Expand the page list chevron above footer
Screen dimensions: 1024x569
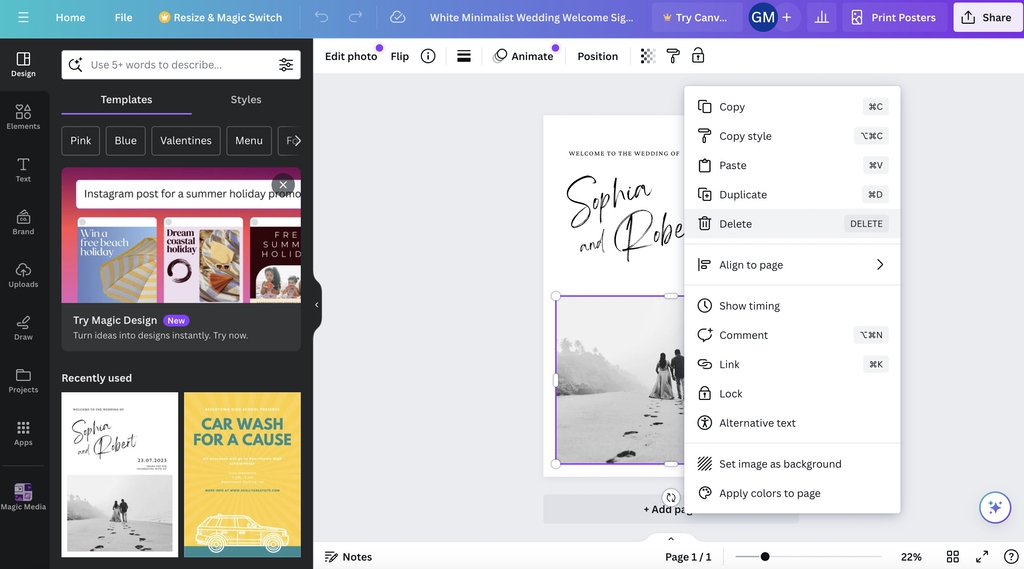pyautogui.click(x=671, y=539)
